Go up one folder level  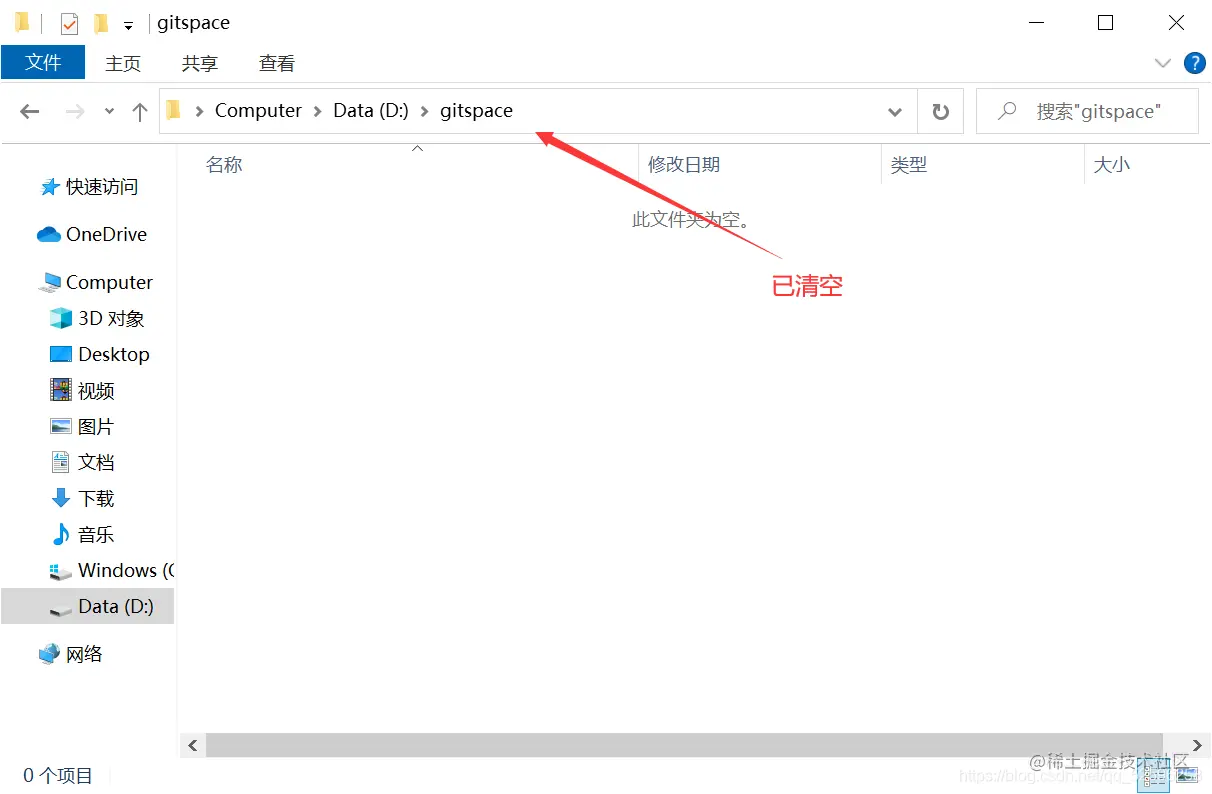tap(140, 112)
